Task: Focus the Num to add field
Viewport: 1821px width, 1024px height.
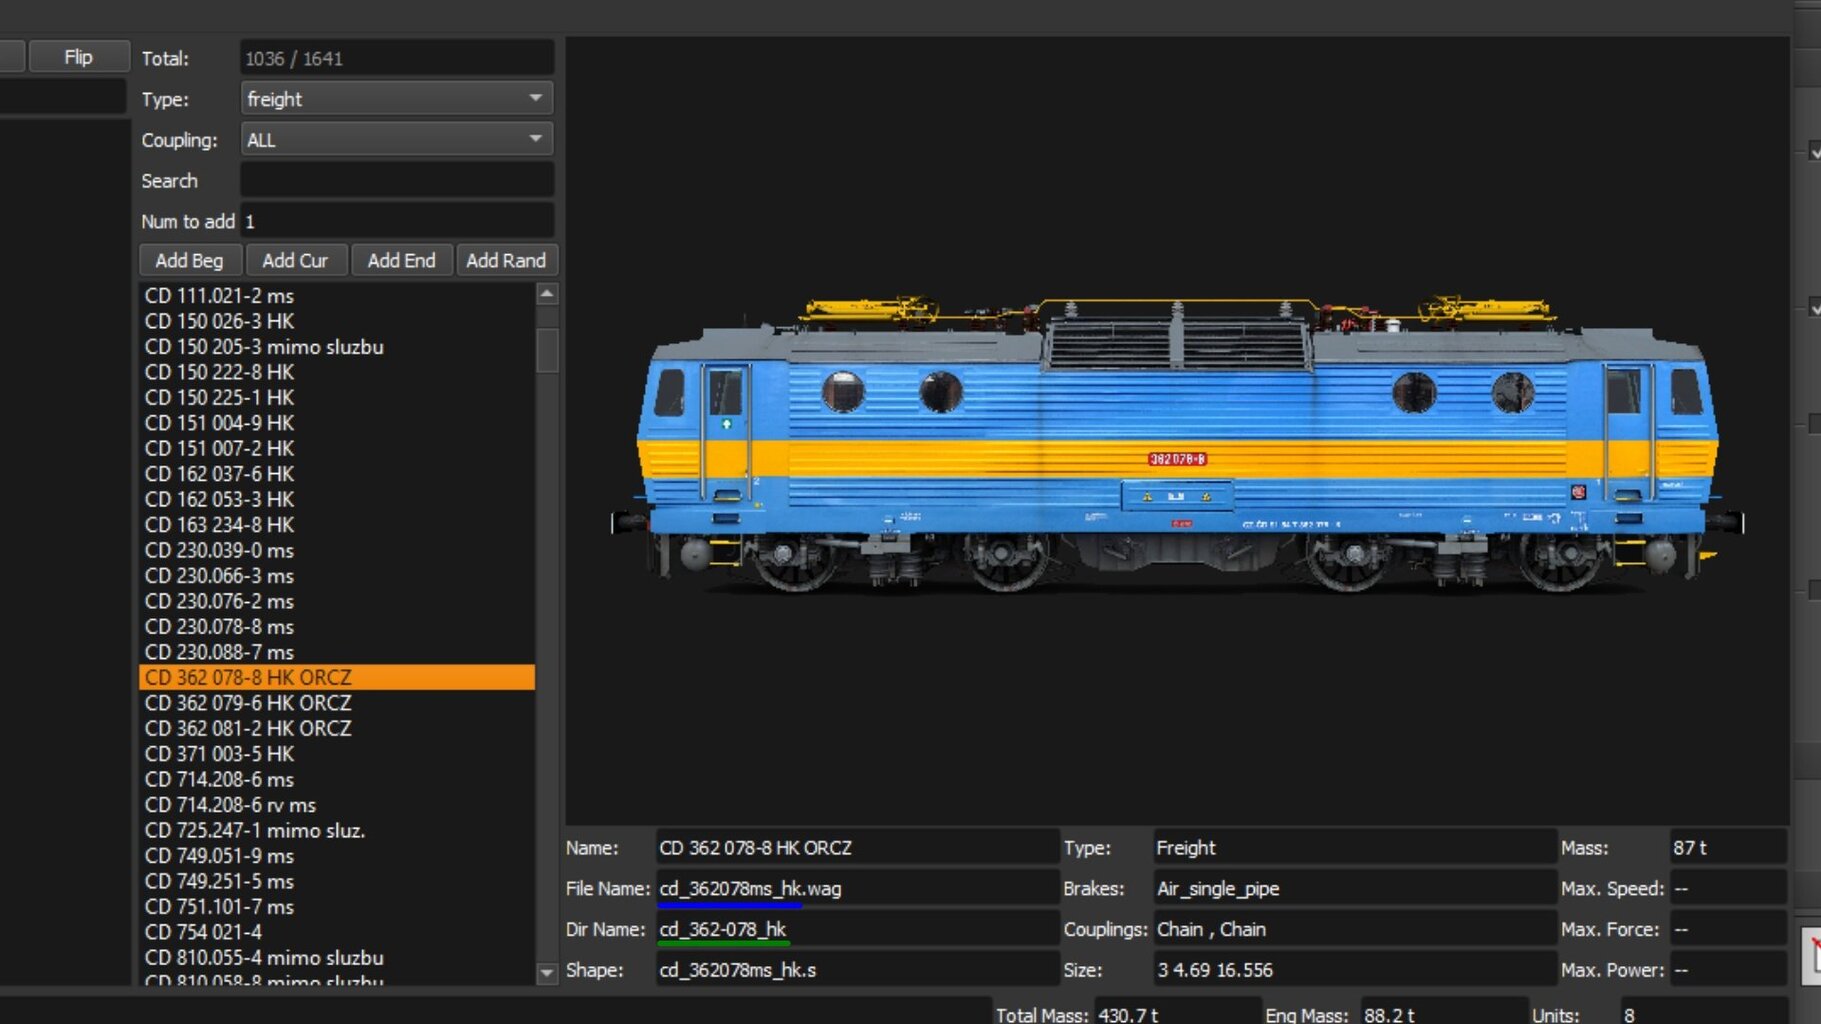Action: click(x=396, y=221)
